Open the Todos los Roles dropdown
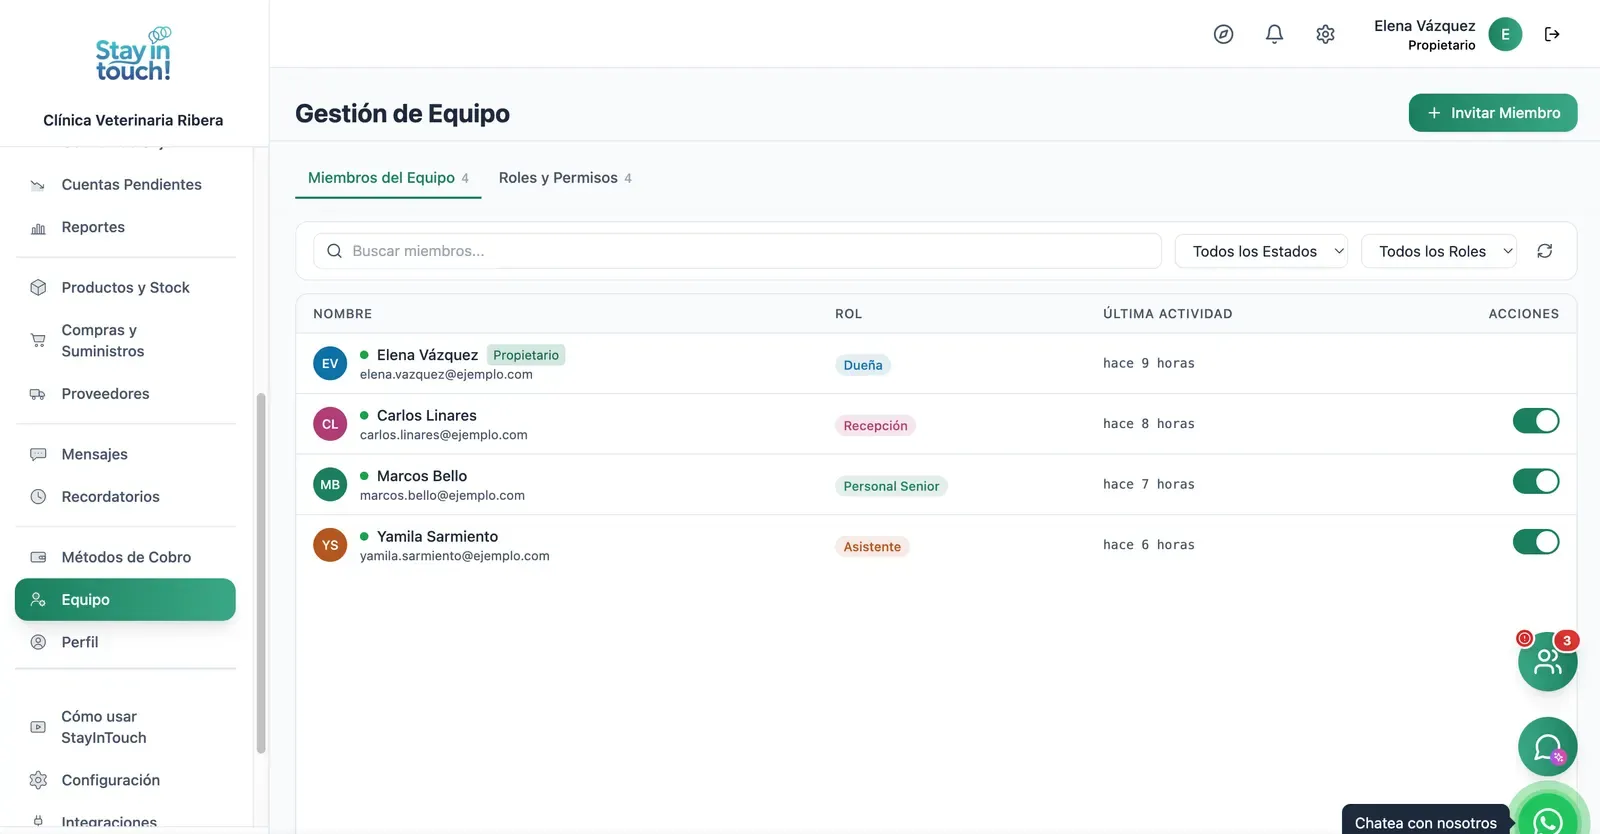Viewport: 1600px width, 834px height. point(1438,251)
